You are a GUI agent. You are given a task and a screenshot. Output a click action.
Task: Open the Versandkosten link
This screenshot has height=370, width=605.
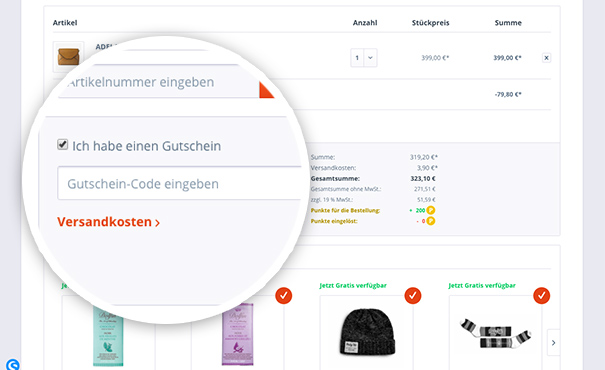click(x=108, y=222)
